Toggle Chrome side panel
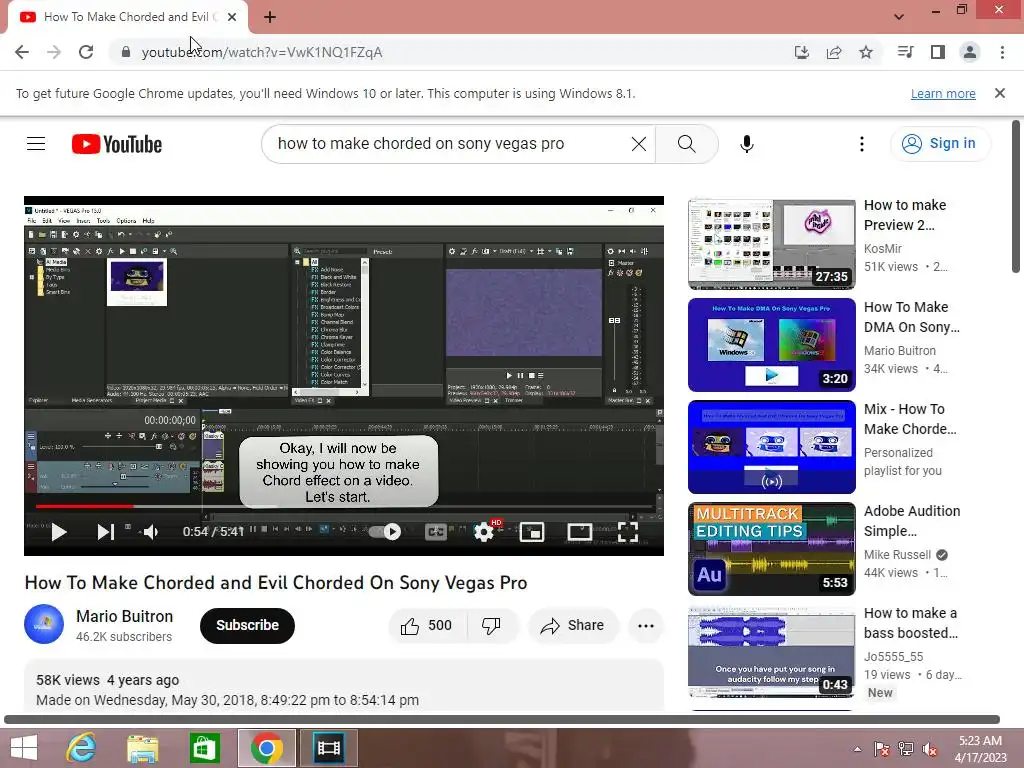The image size is (1024, 768). point(938,52)
